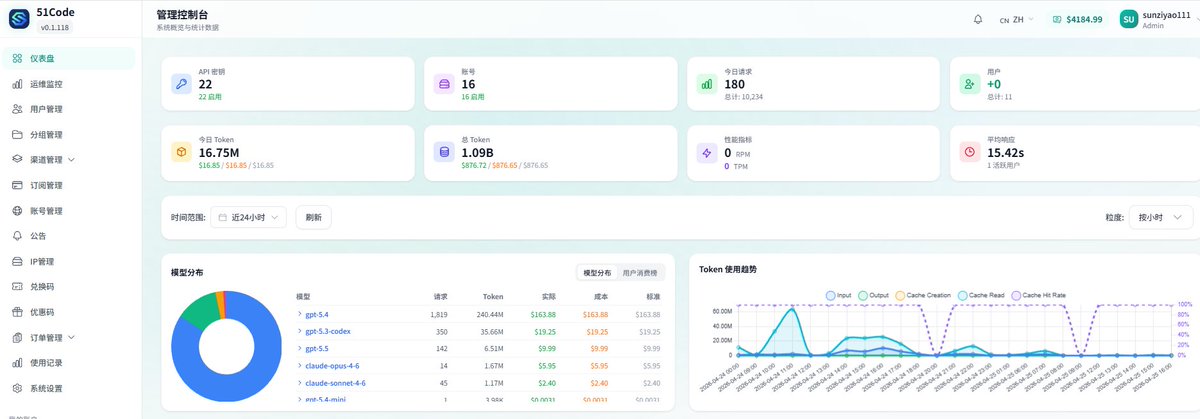This screenshot has height=419, width=1200.
Task: Click the 用户管理 people icon
Action: point(17,109)
